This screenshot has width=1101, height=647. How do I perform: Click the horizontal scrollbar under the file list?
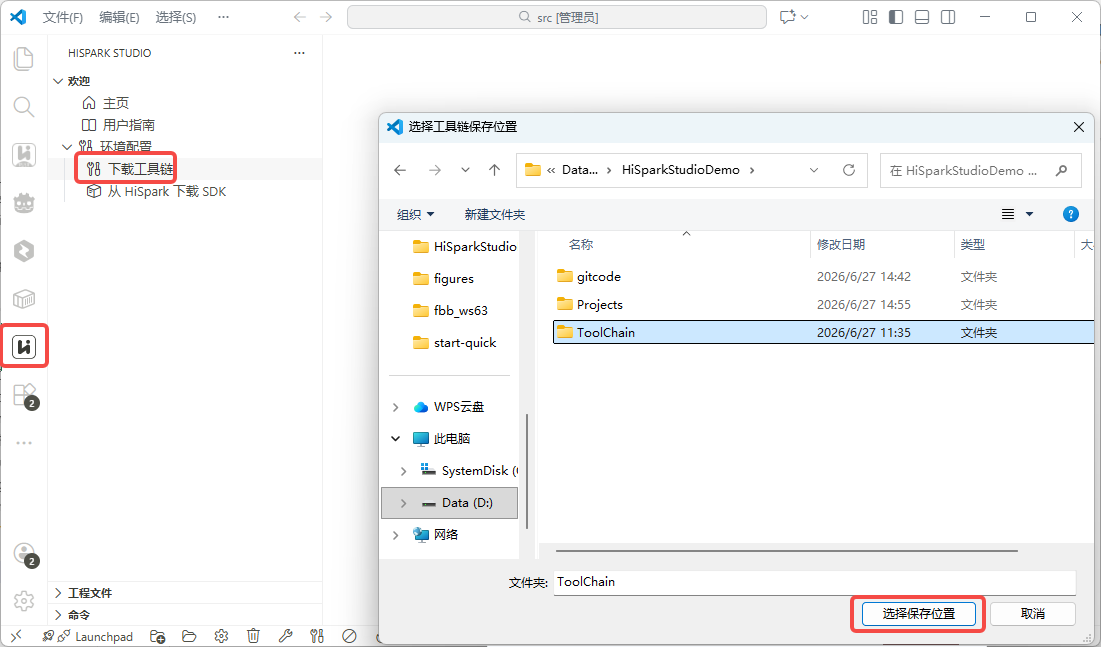(x=786, y=551)
